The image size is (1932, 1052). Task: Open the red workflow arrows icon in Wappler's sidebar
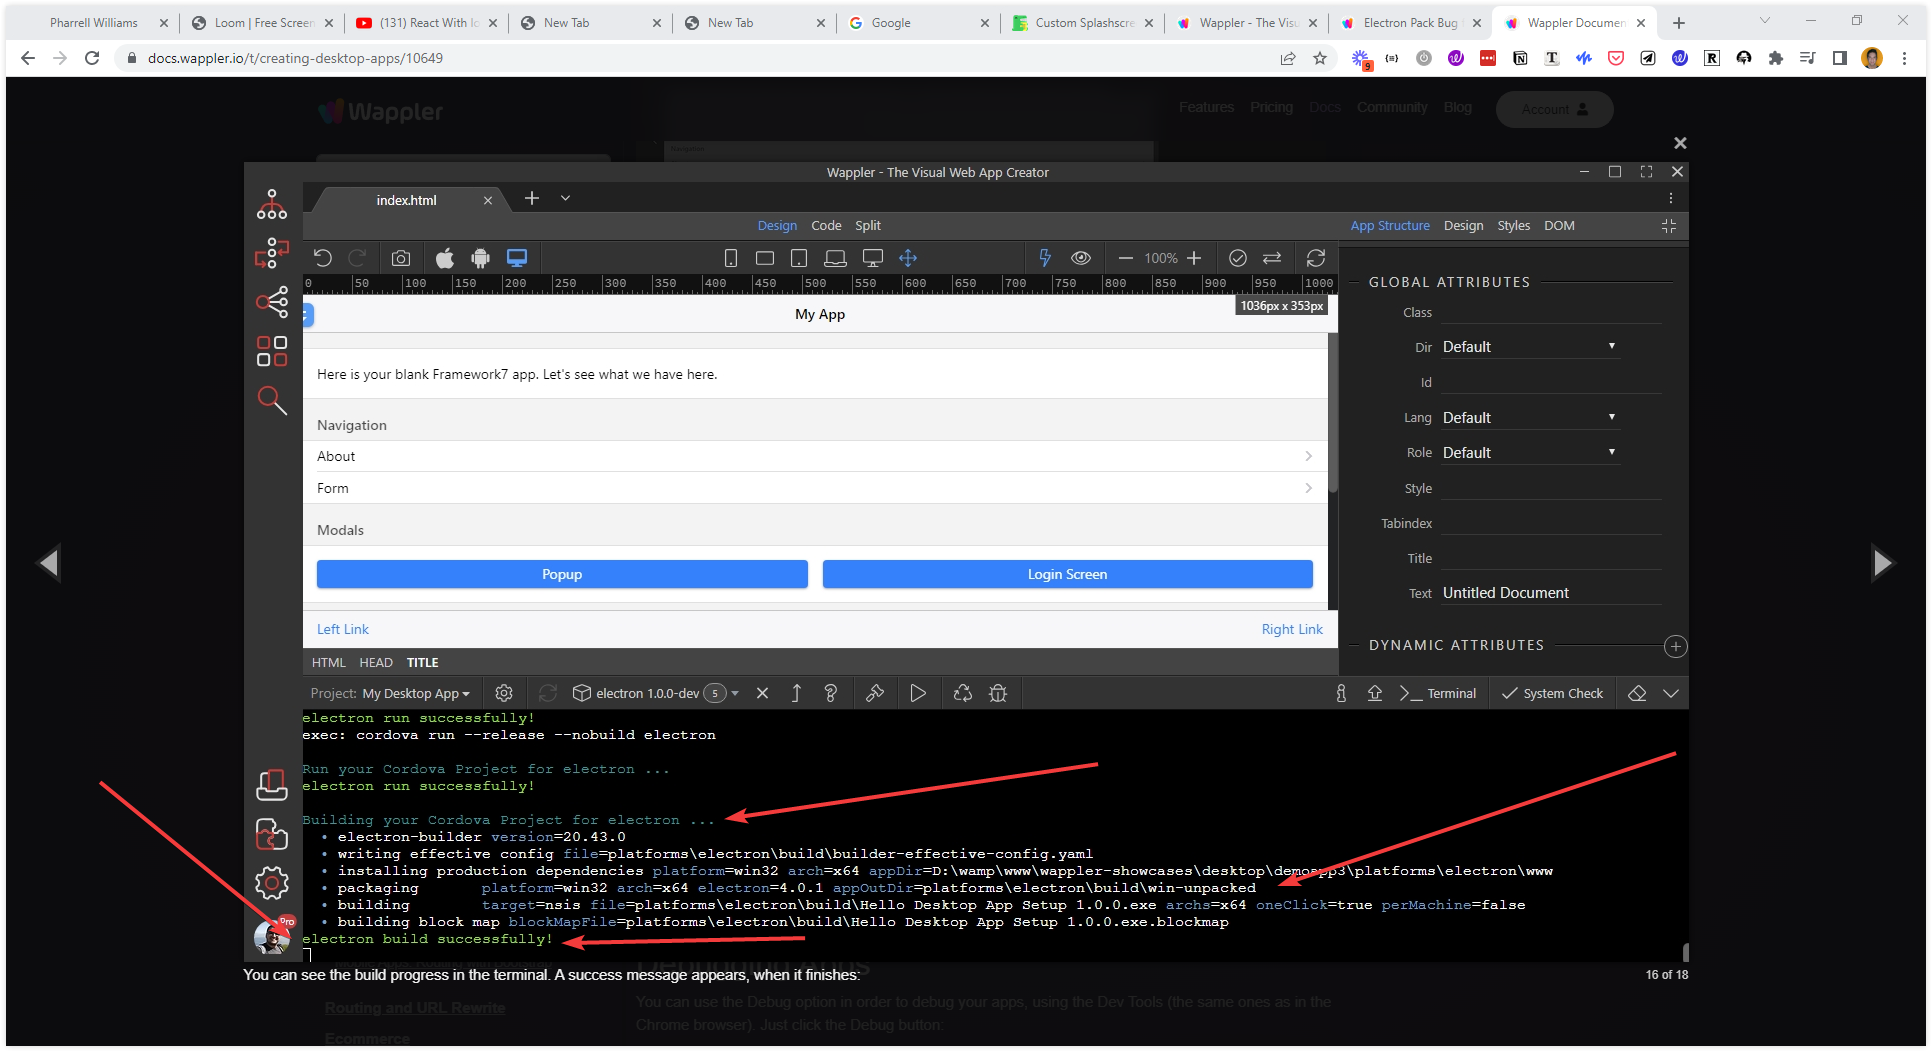271,253
